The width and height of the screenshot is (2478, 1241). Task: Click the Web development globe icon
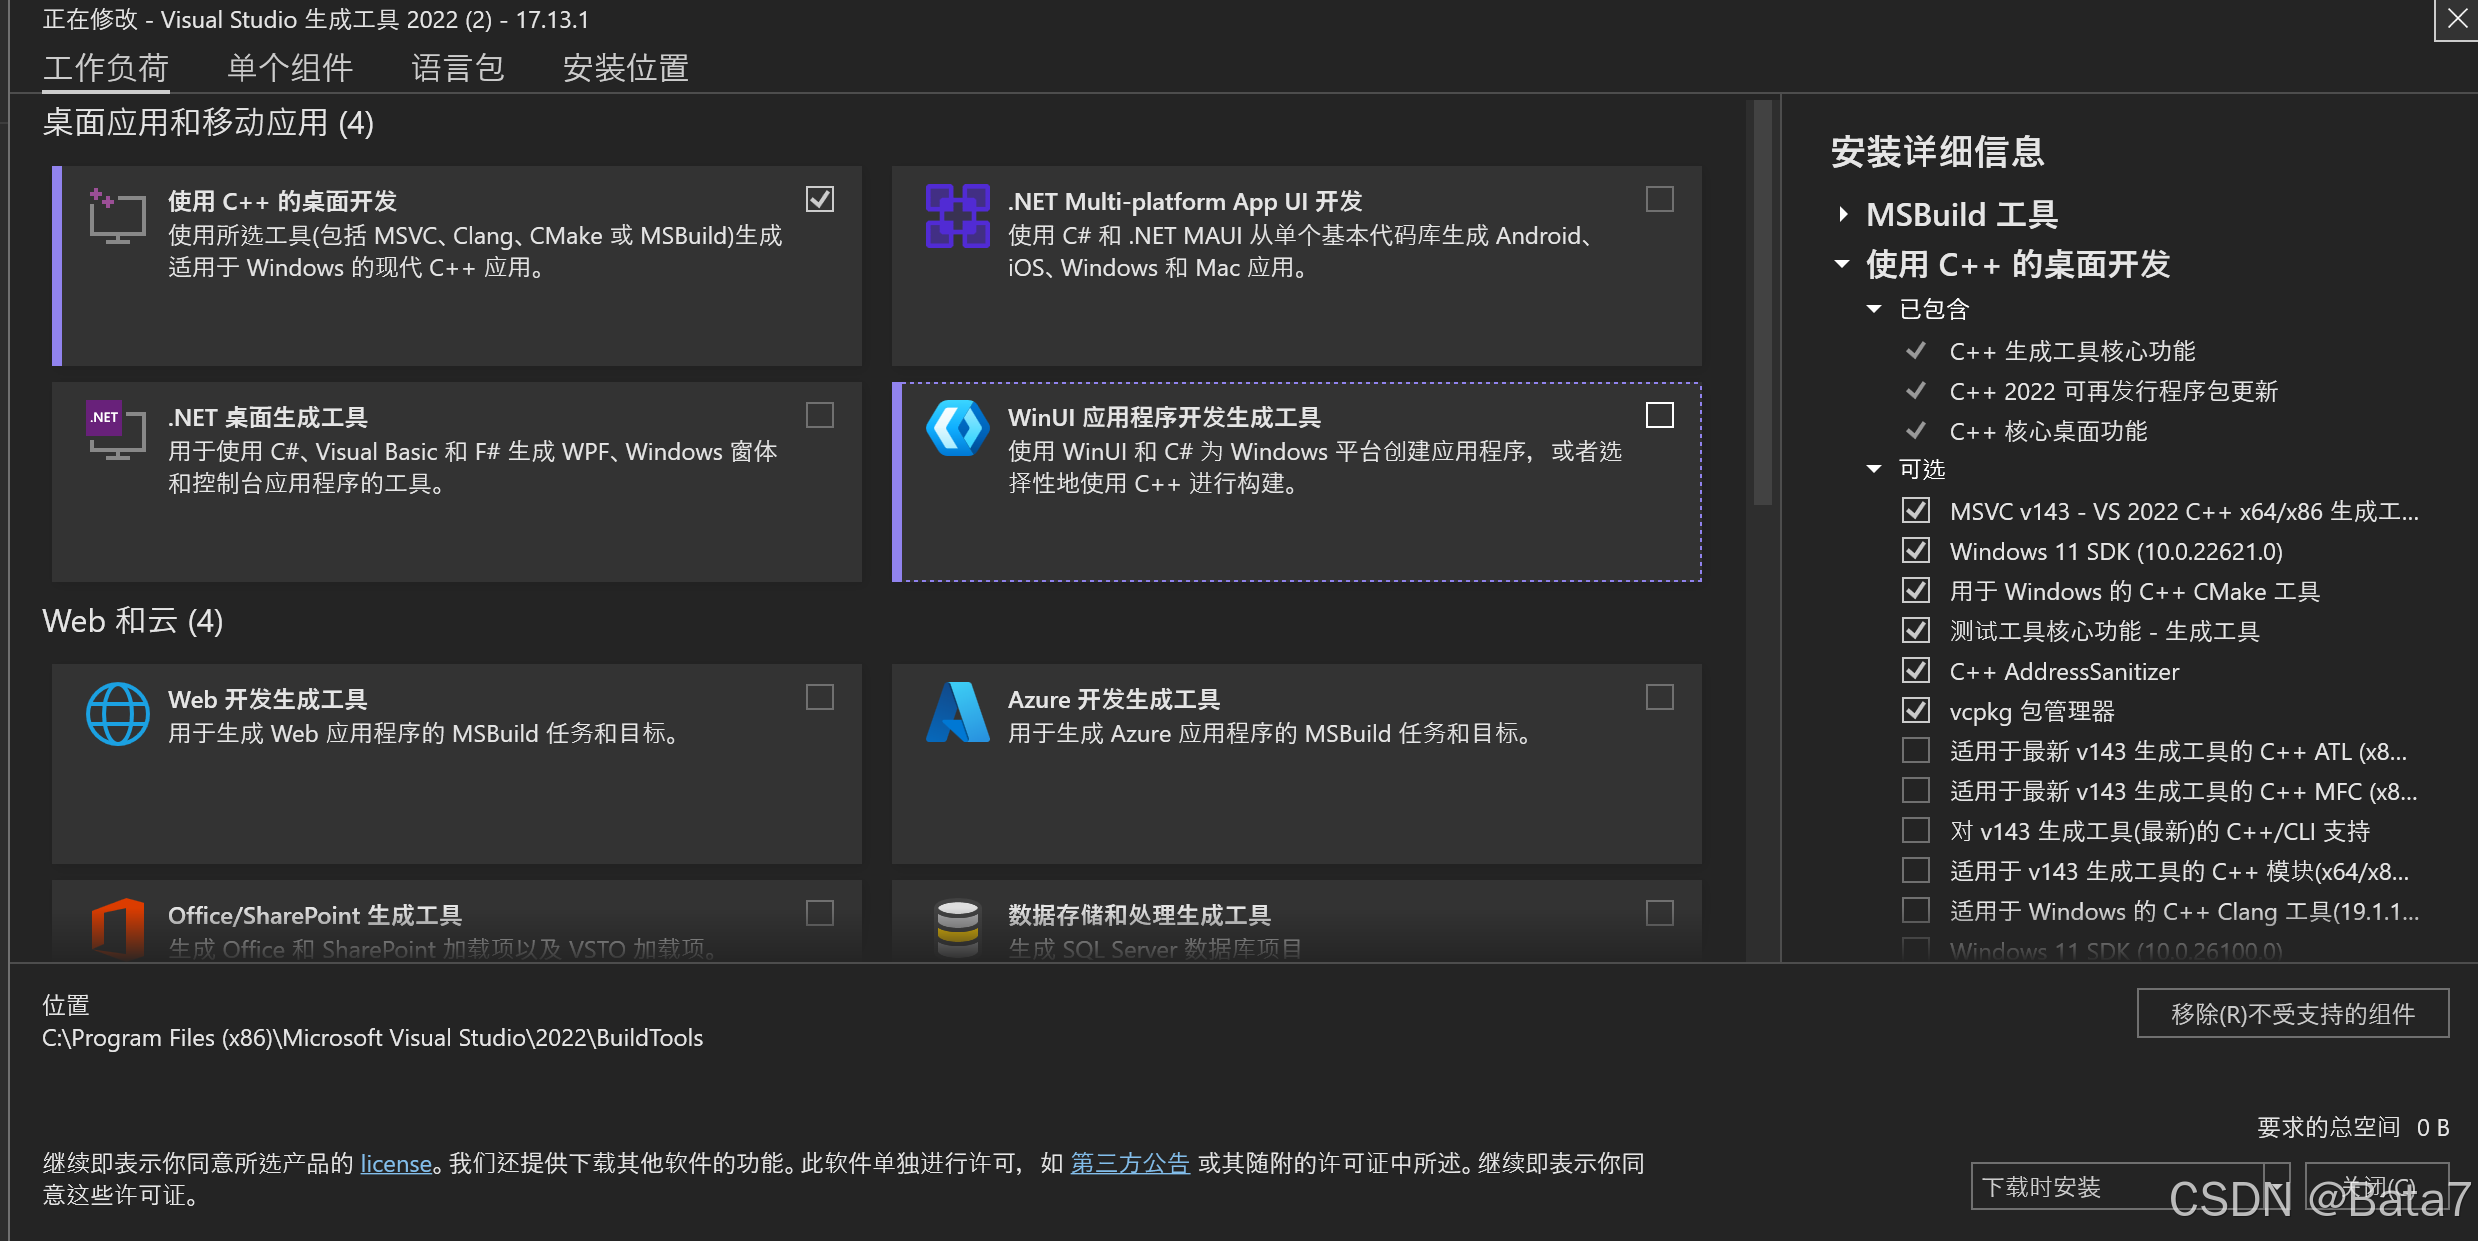[x=117, y=713]
